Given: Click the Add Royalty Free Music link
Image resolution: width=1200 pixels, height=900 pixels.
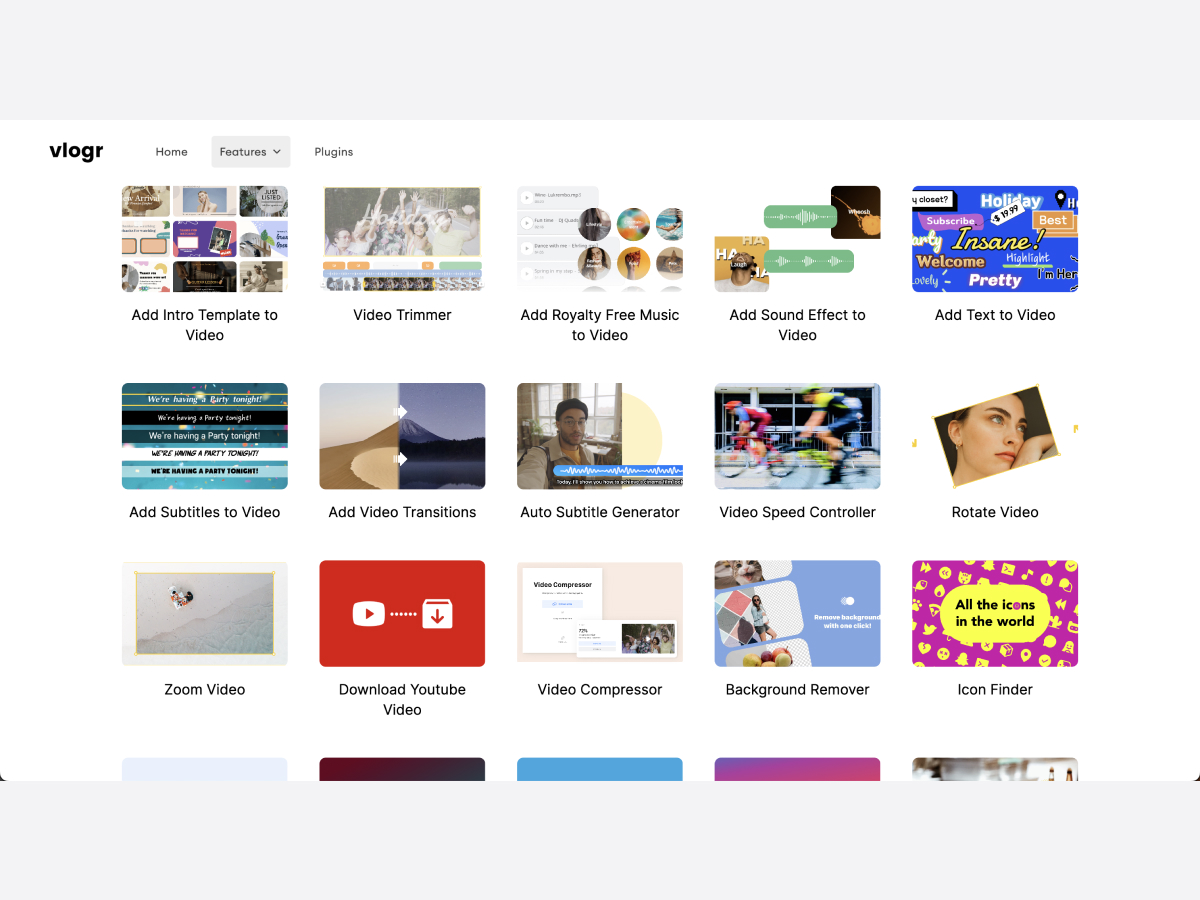Looking at the screenshot, I should point(600,325).
